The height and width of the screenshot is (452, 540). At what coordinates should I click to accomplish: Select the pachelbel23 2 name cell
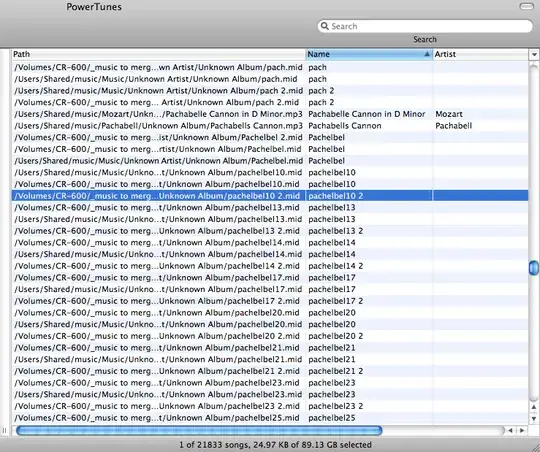pyautogui.click(x=369, y=406)
